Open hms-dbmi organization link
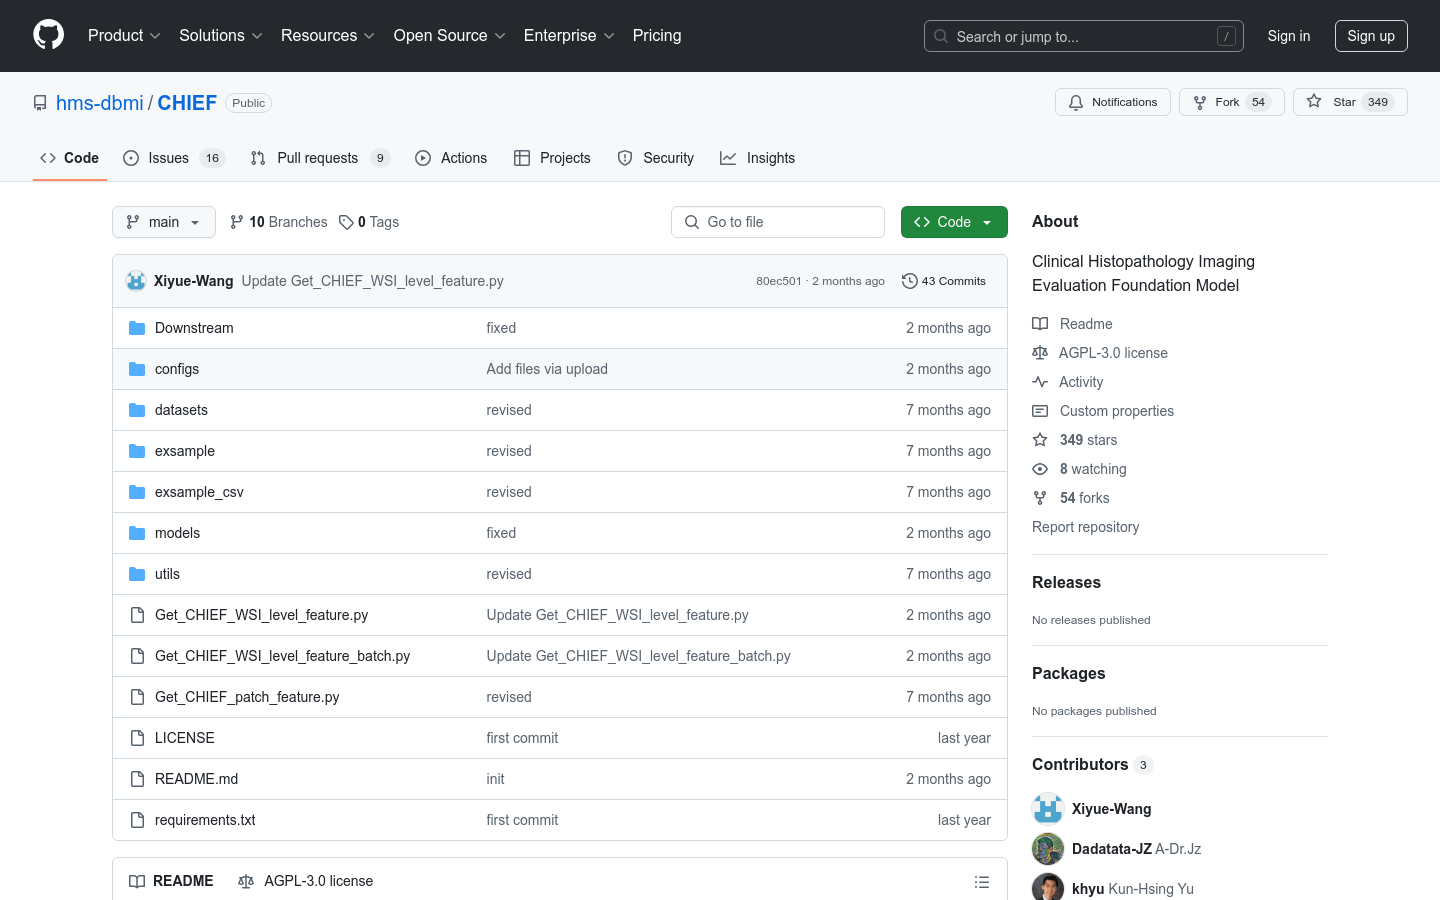 coord(100,103)
